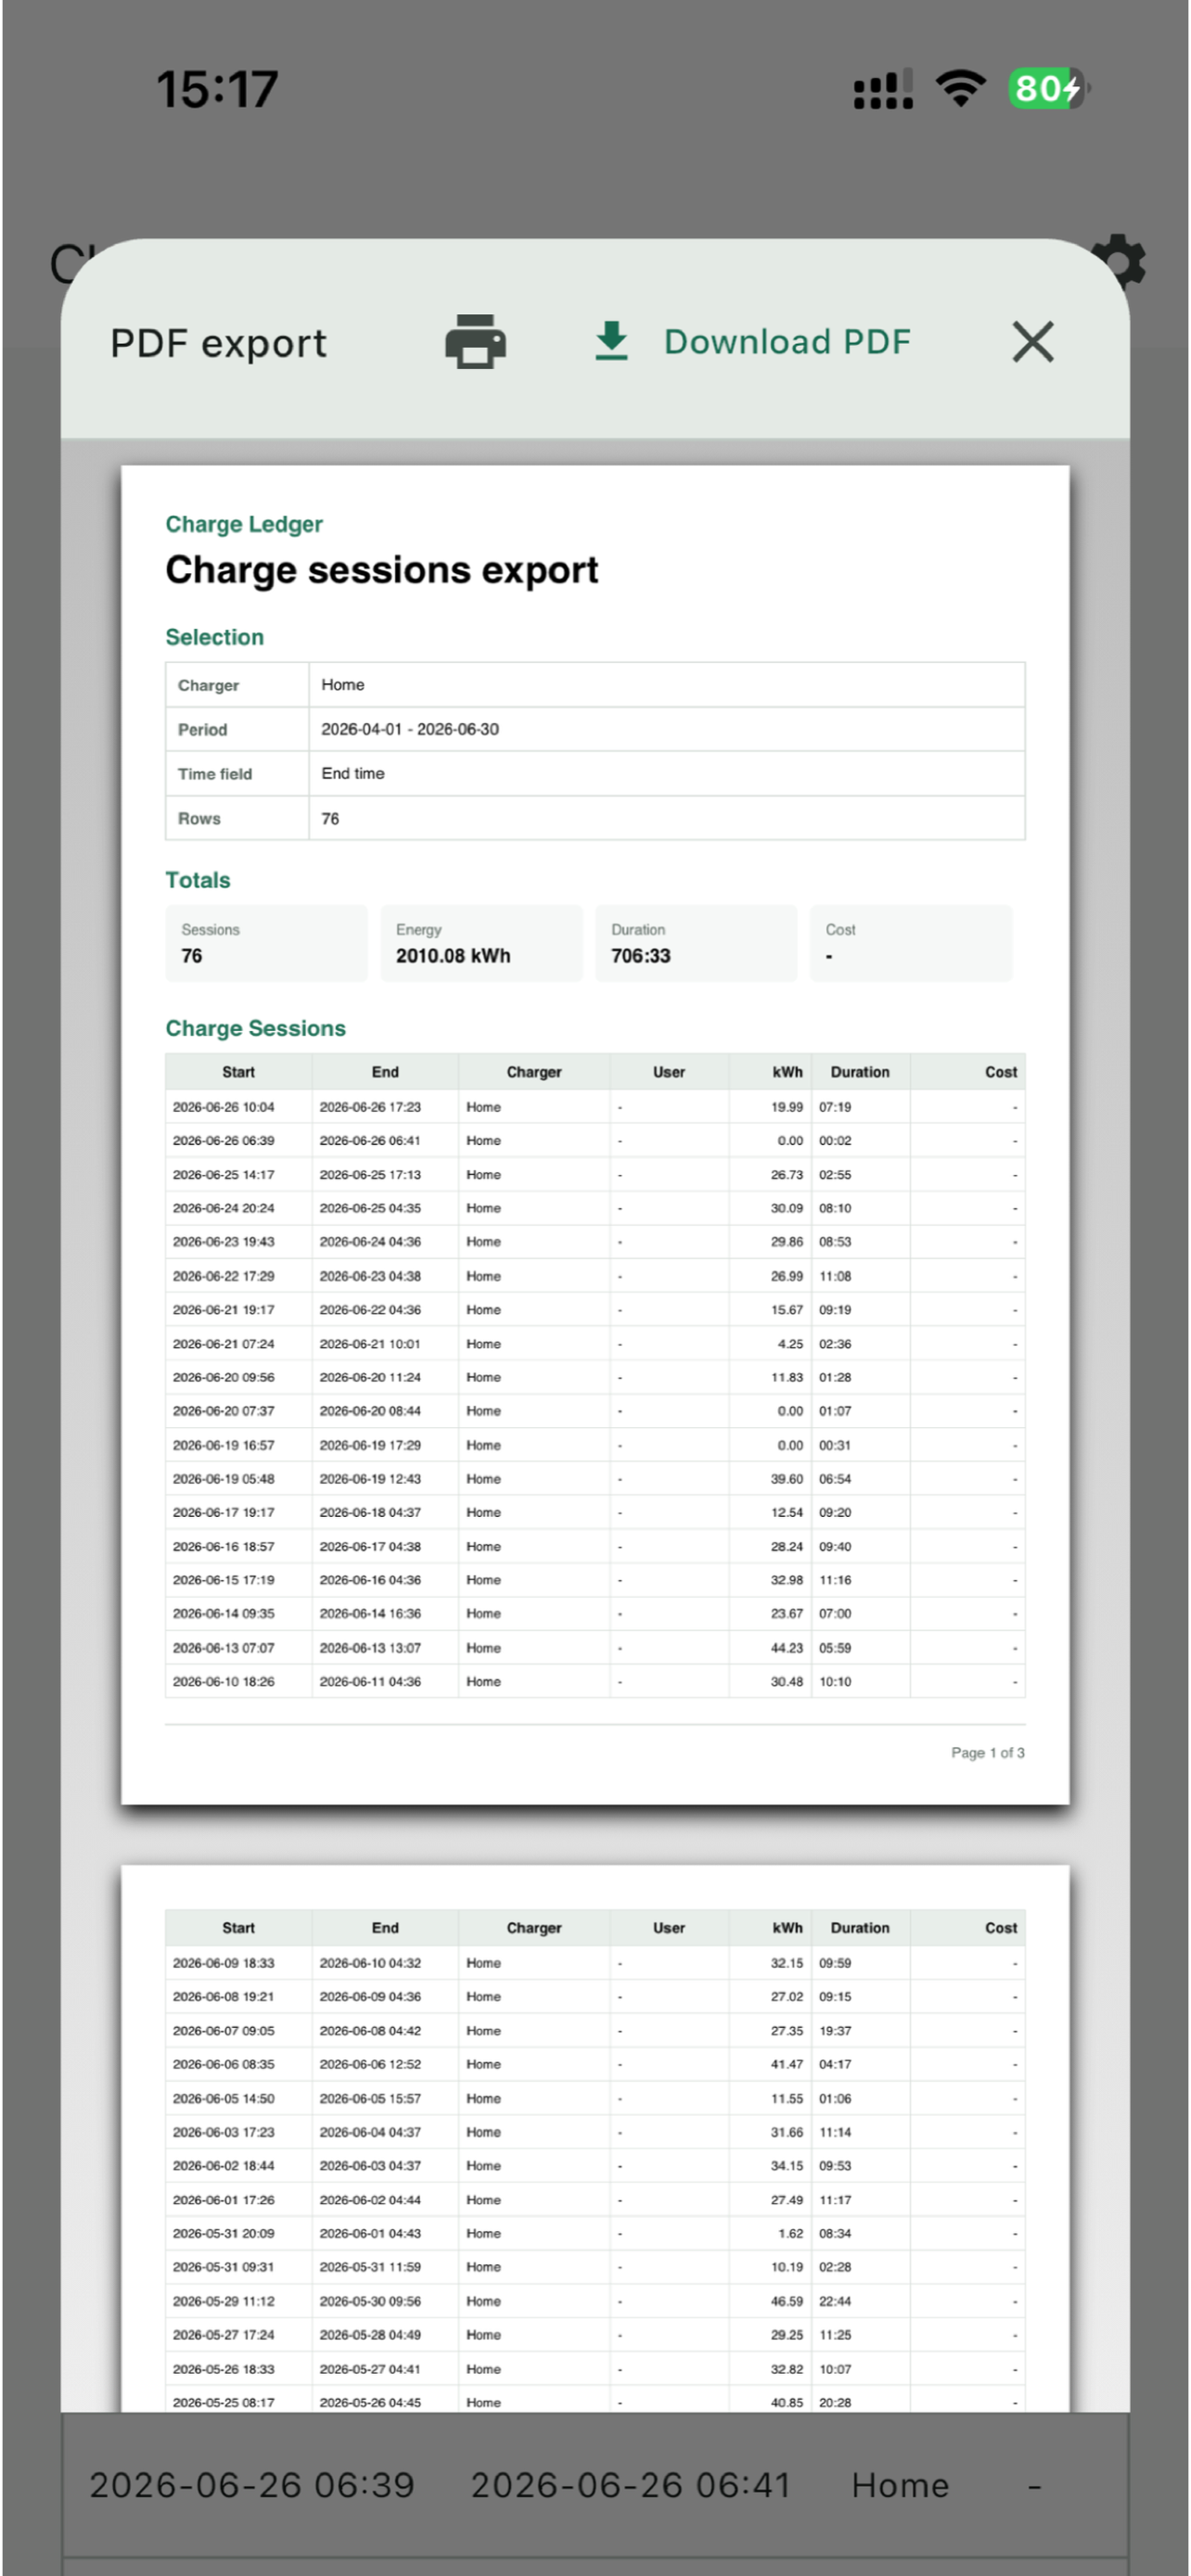Tap the battery indicator showing 80
1191x2576 pixels.
pyautogui.click(x=1048, y=88)
